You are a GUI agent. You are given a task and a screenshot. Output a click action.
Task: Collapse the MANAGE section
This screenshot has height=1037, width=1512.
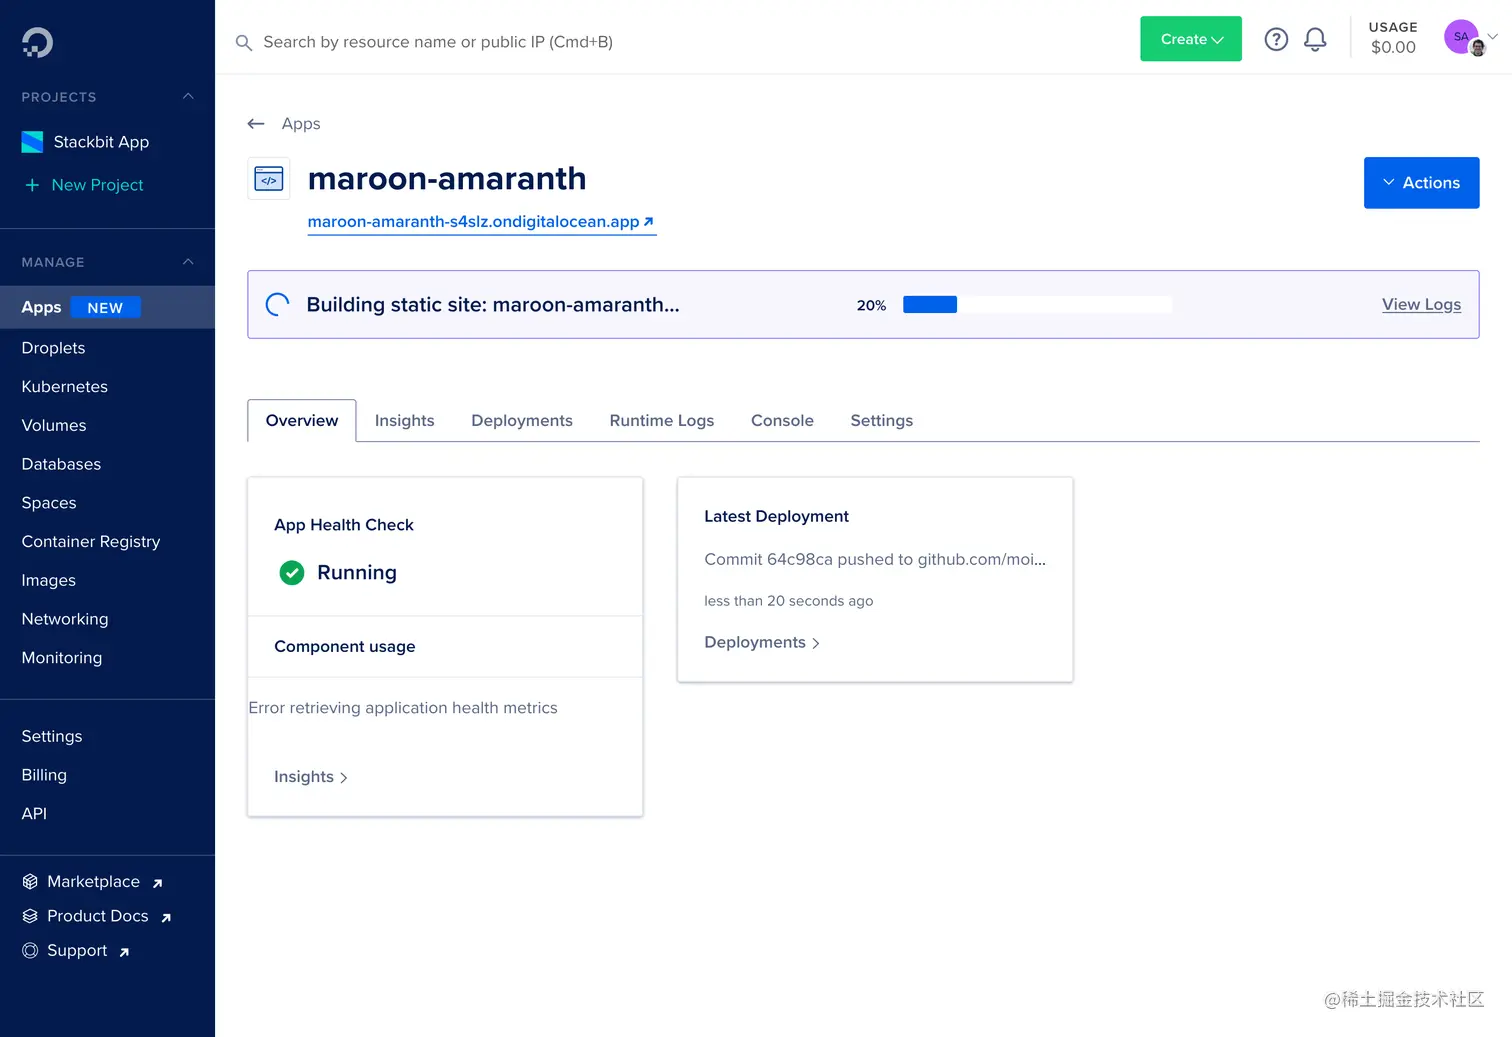point(188,261)
